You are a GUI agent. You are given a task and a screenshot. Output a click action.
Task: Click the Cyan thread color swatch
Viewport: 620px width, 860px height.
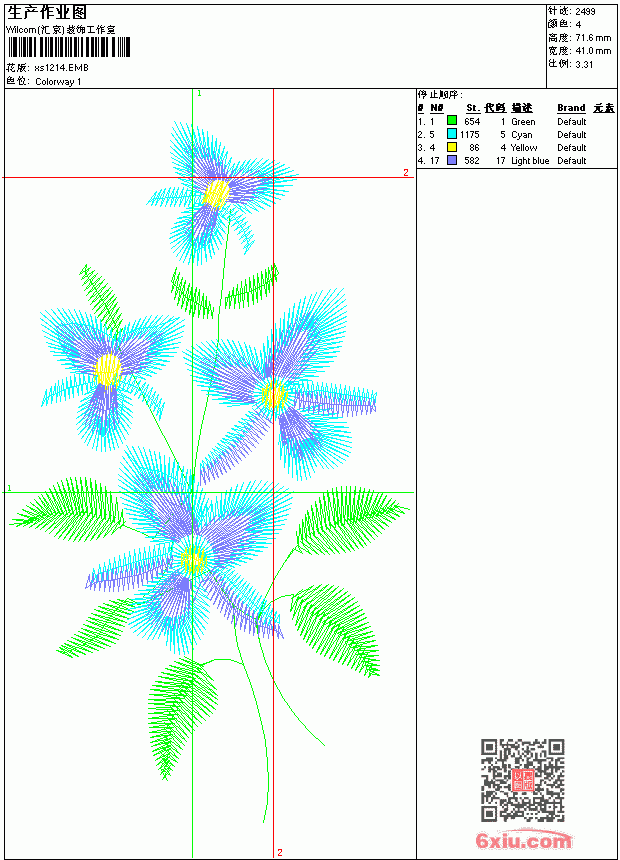click(x=452, y=134)
